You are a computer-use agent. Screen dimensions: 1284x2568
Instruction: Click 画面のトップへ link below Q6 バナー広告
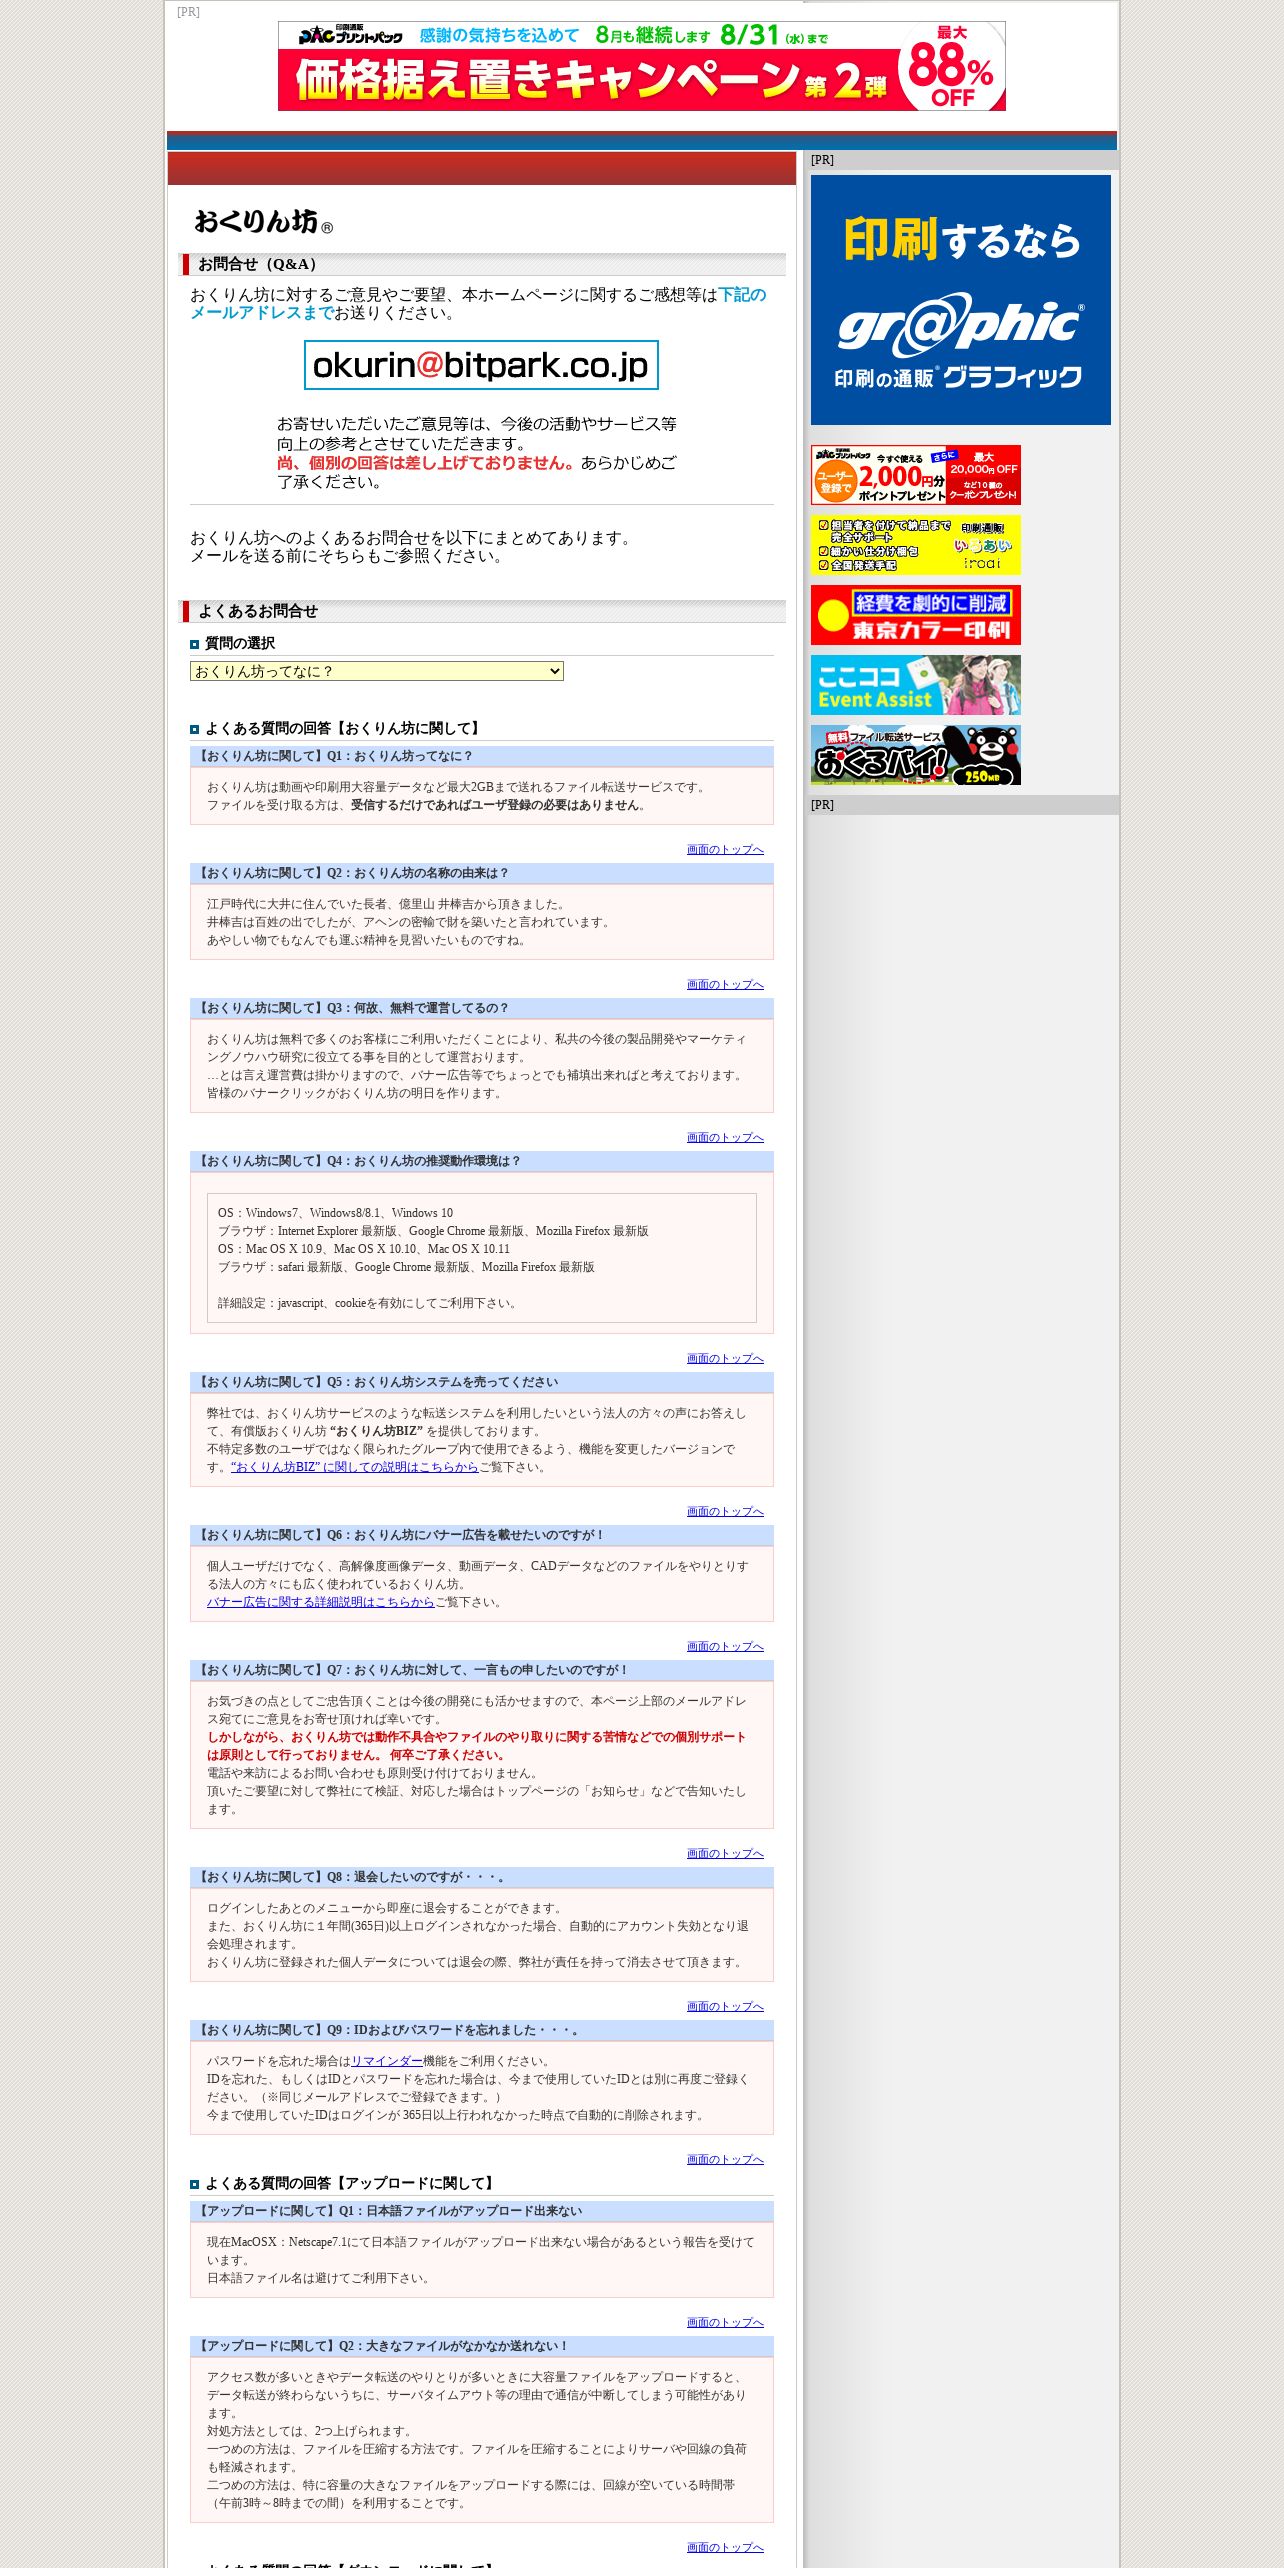tap(725, 1647)
